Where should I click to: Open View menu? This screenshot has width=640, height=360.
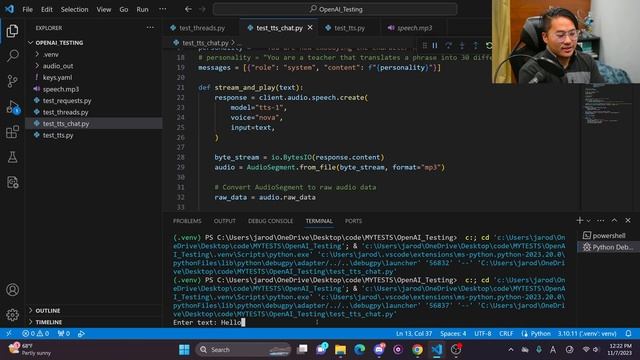click(x=104, y=9)
